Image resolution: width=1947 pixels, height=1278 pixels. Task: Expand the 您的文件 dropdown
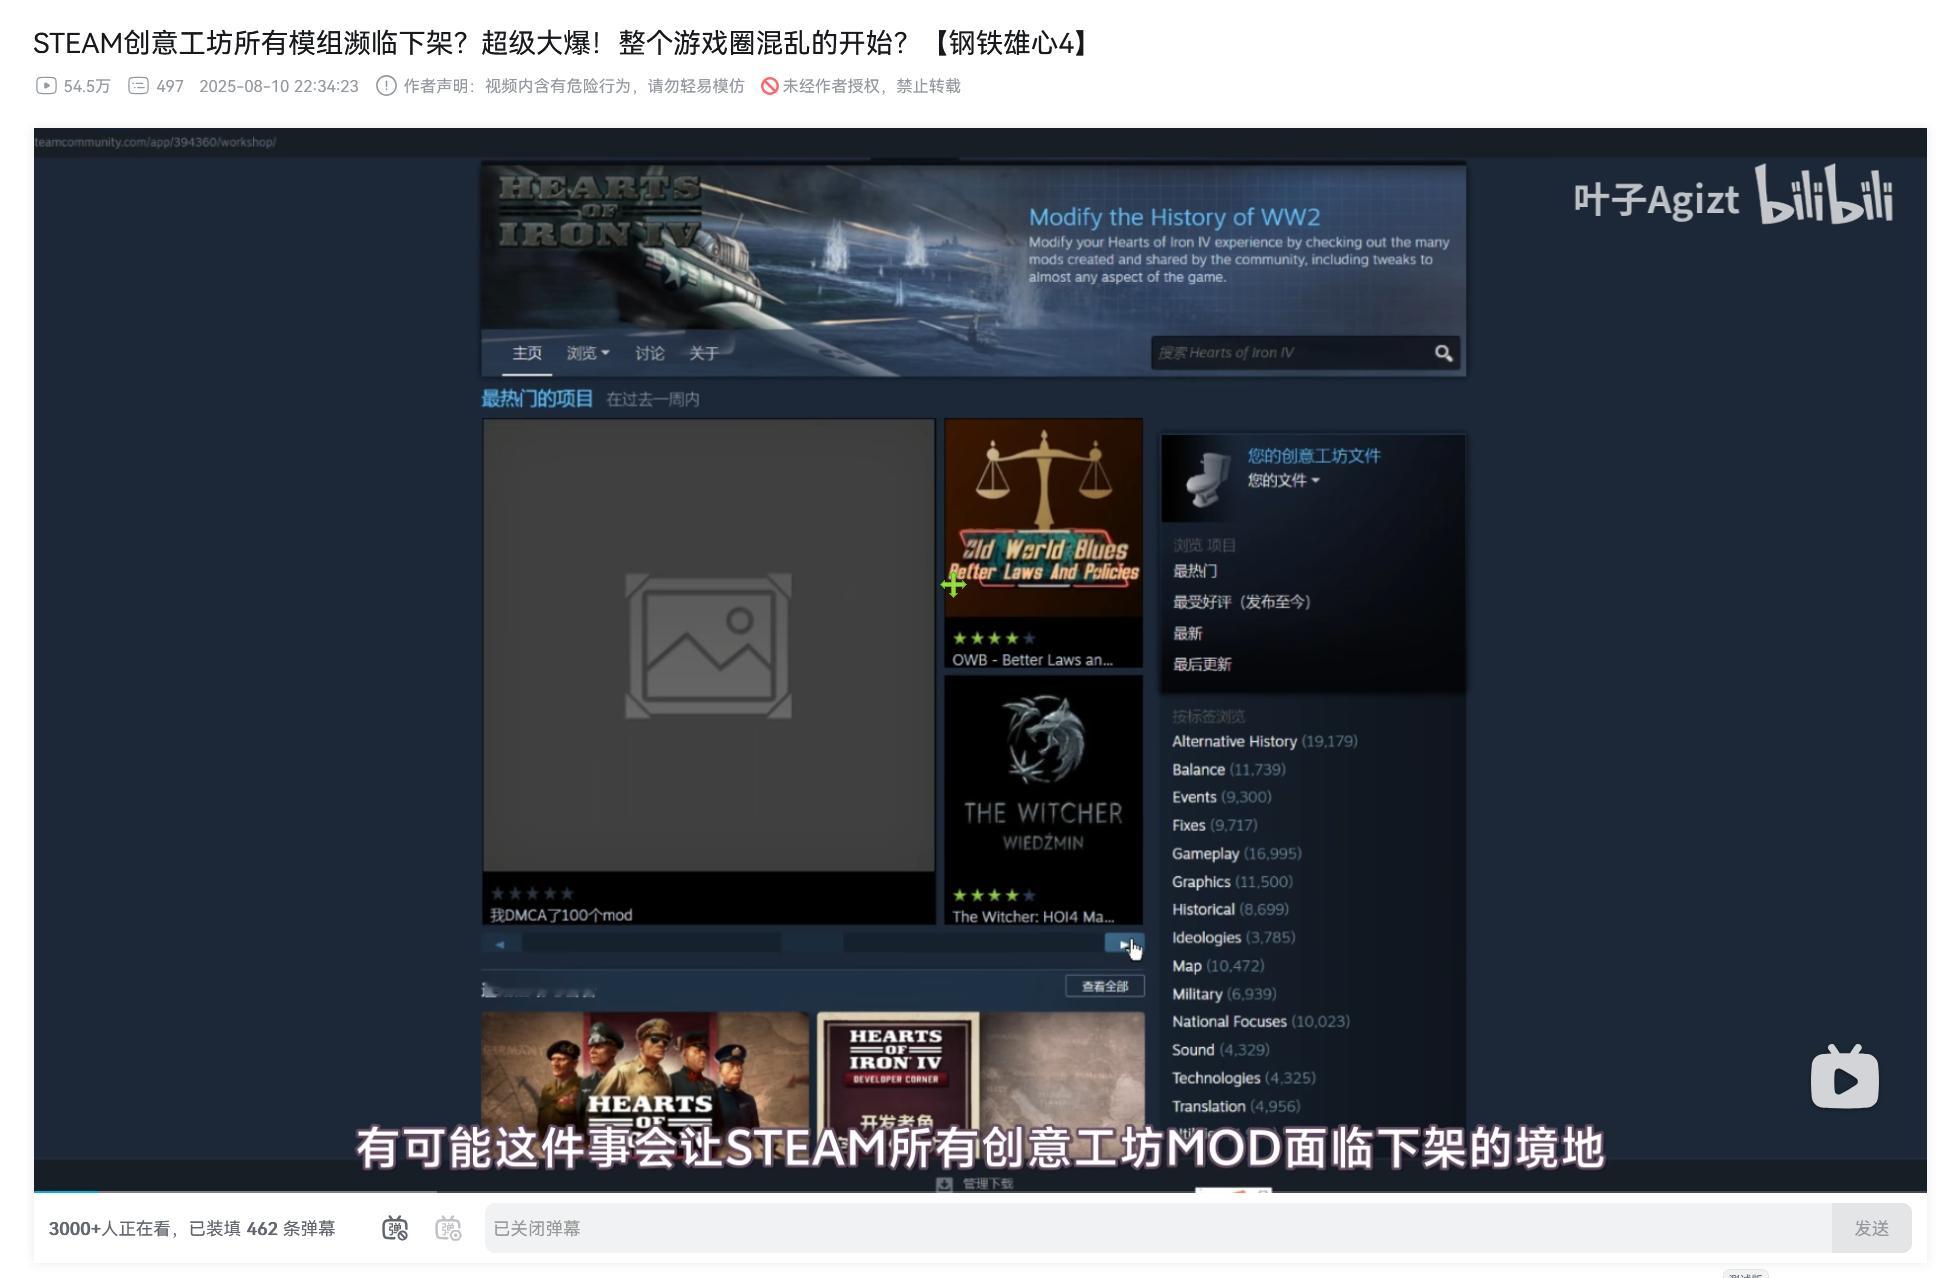[x=1283, y=481]
